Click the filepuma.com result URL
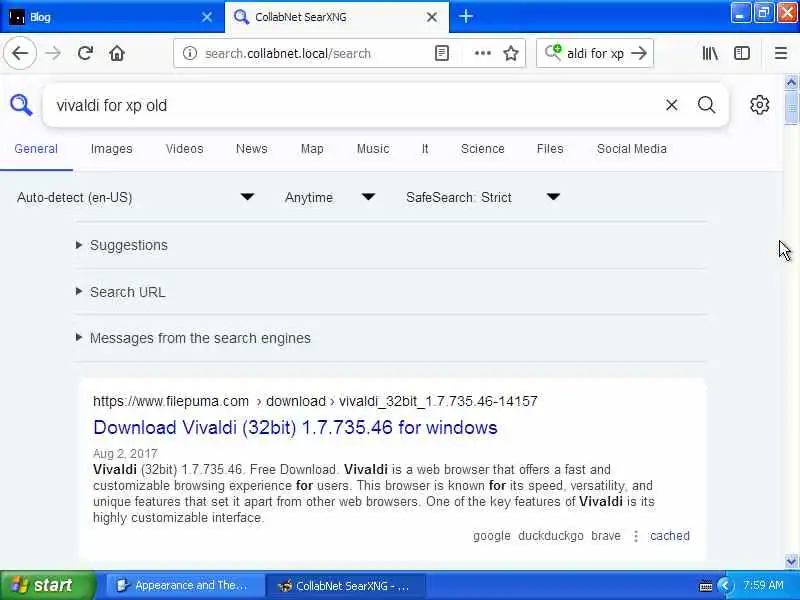Image resolution: width=800 pixels, height=600 pixels. (x=315, y=401)
